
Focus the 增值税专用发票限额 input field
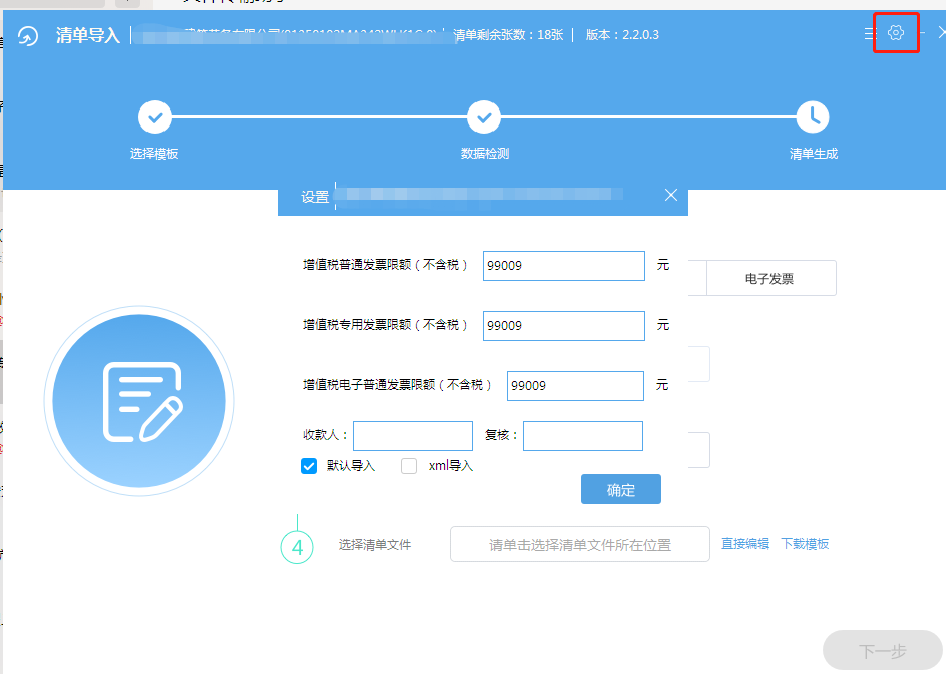563,326
